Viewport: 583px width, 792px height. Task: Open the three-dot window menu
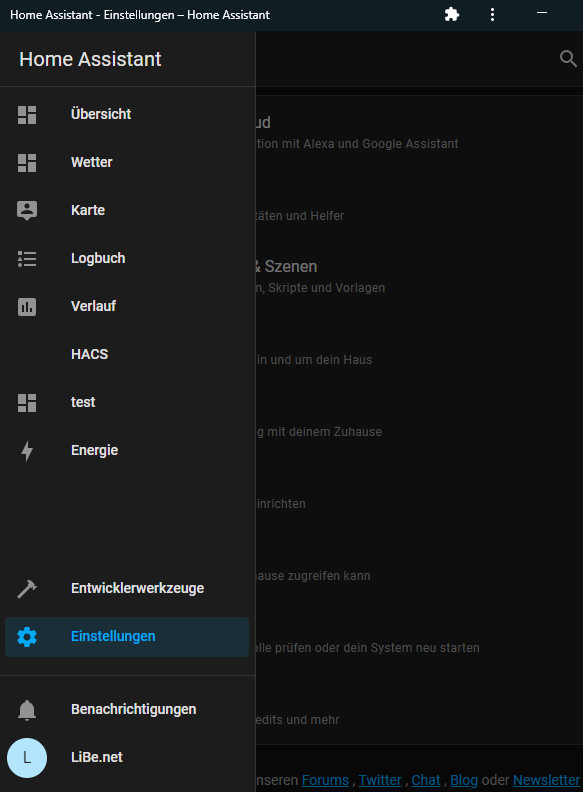[492, 14]
